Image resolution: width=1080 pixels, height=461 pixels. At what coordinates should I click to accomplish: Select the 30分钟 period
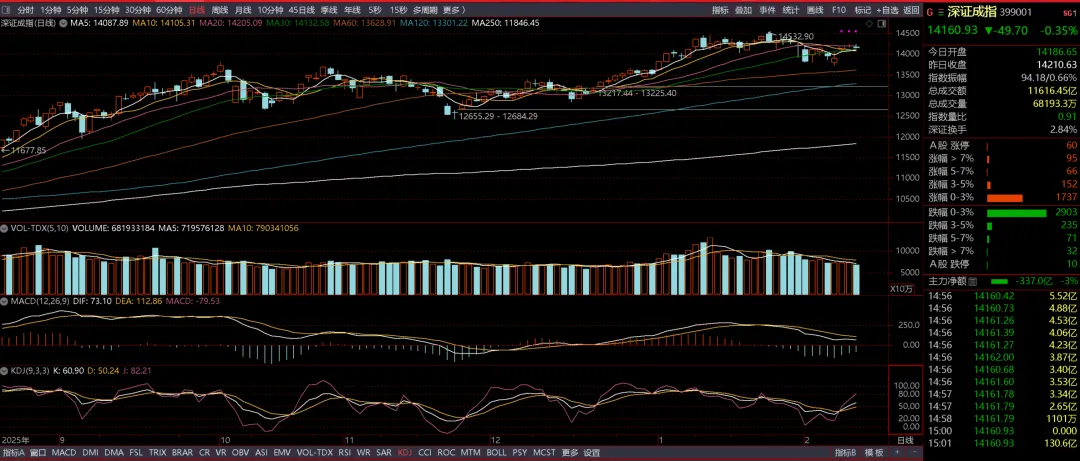pos(138,10)
